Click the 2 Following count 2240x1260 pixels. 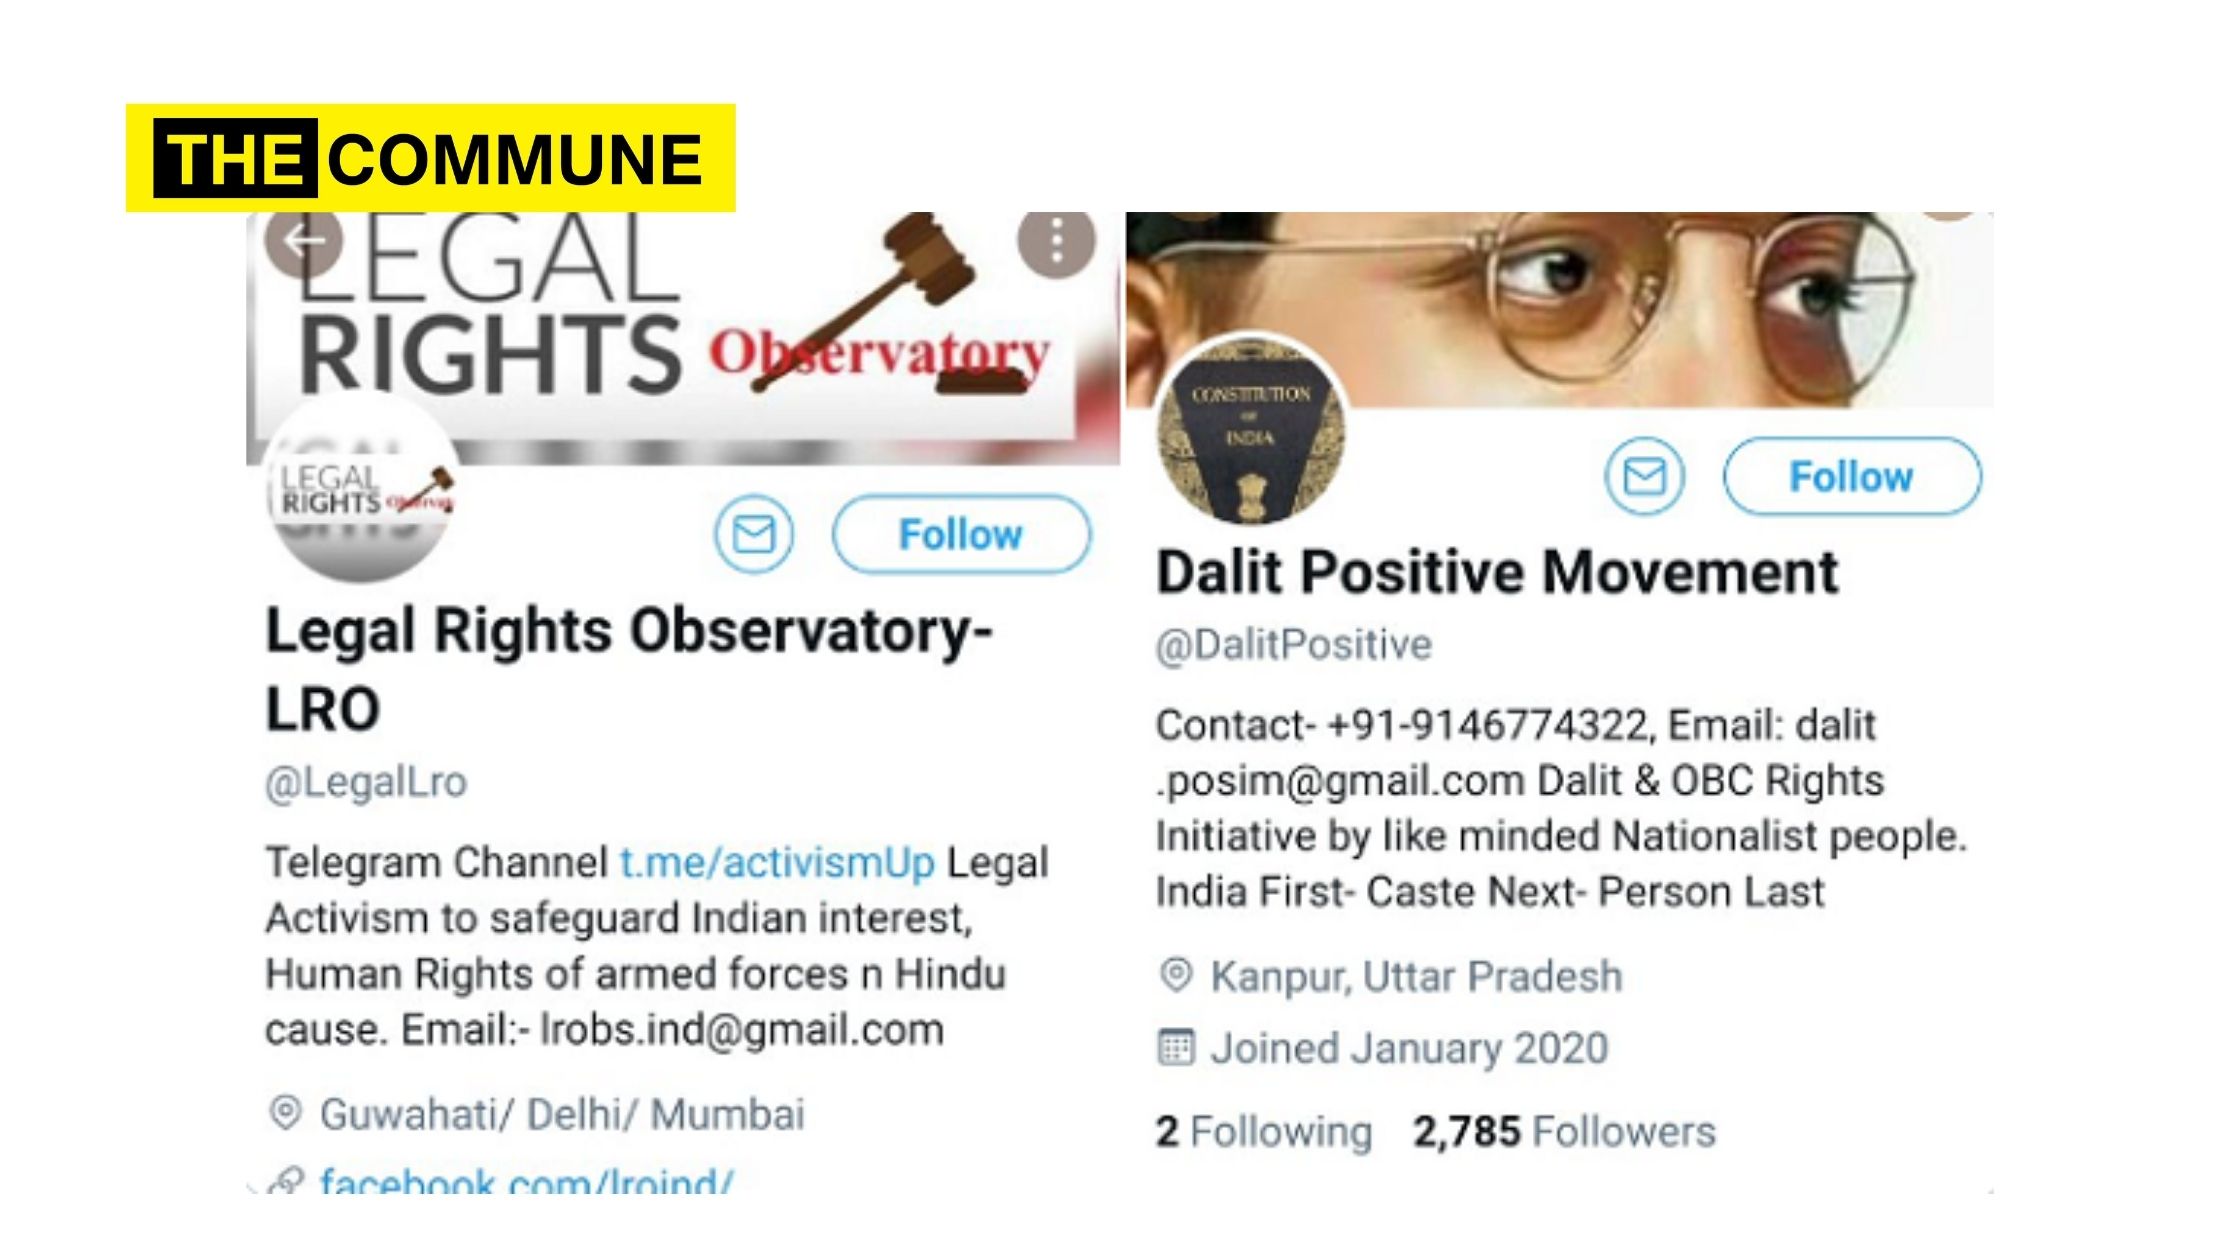[1264, 1132]
